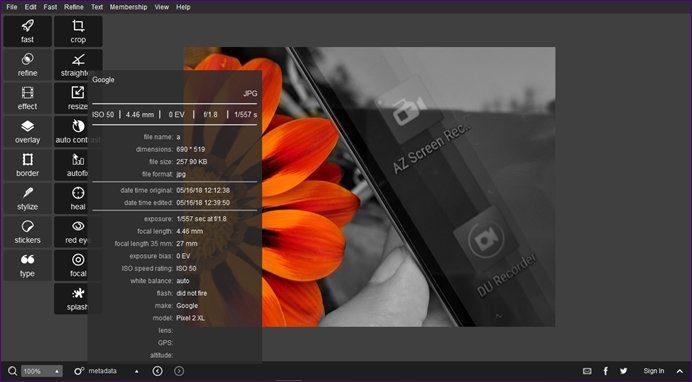Click the '1/557 s' header shutter value

(x=246, y=115)
